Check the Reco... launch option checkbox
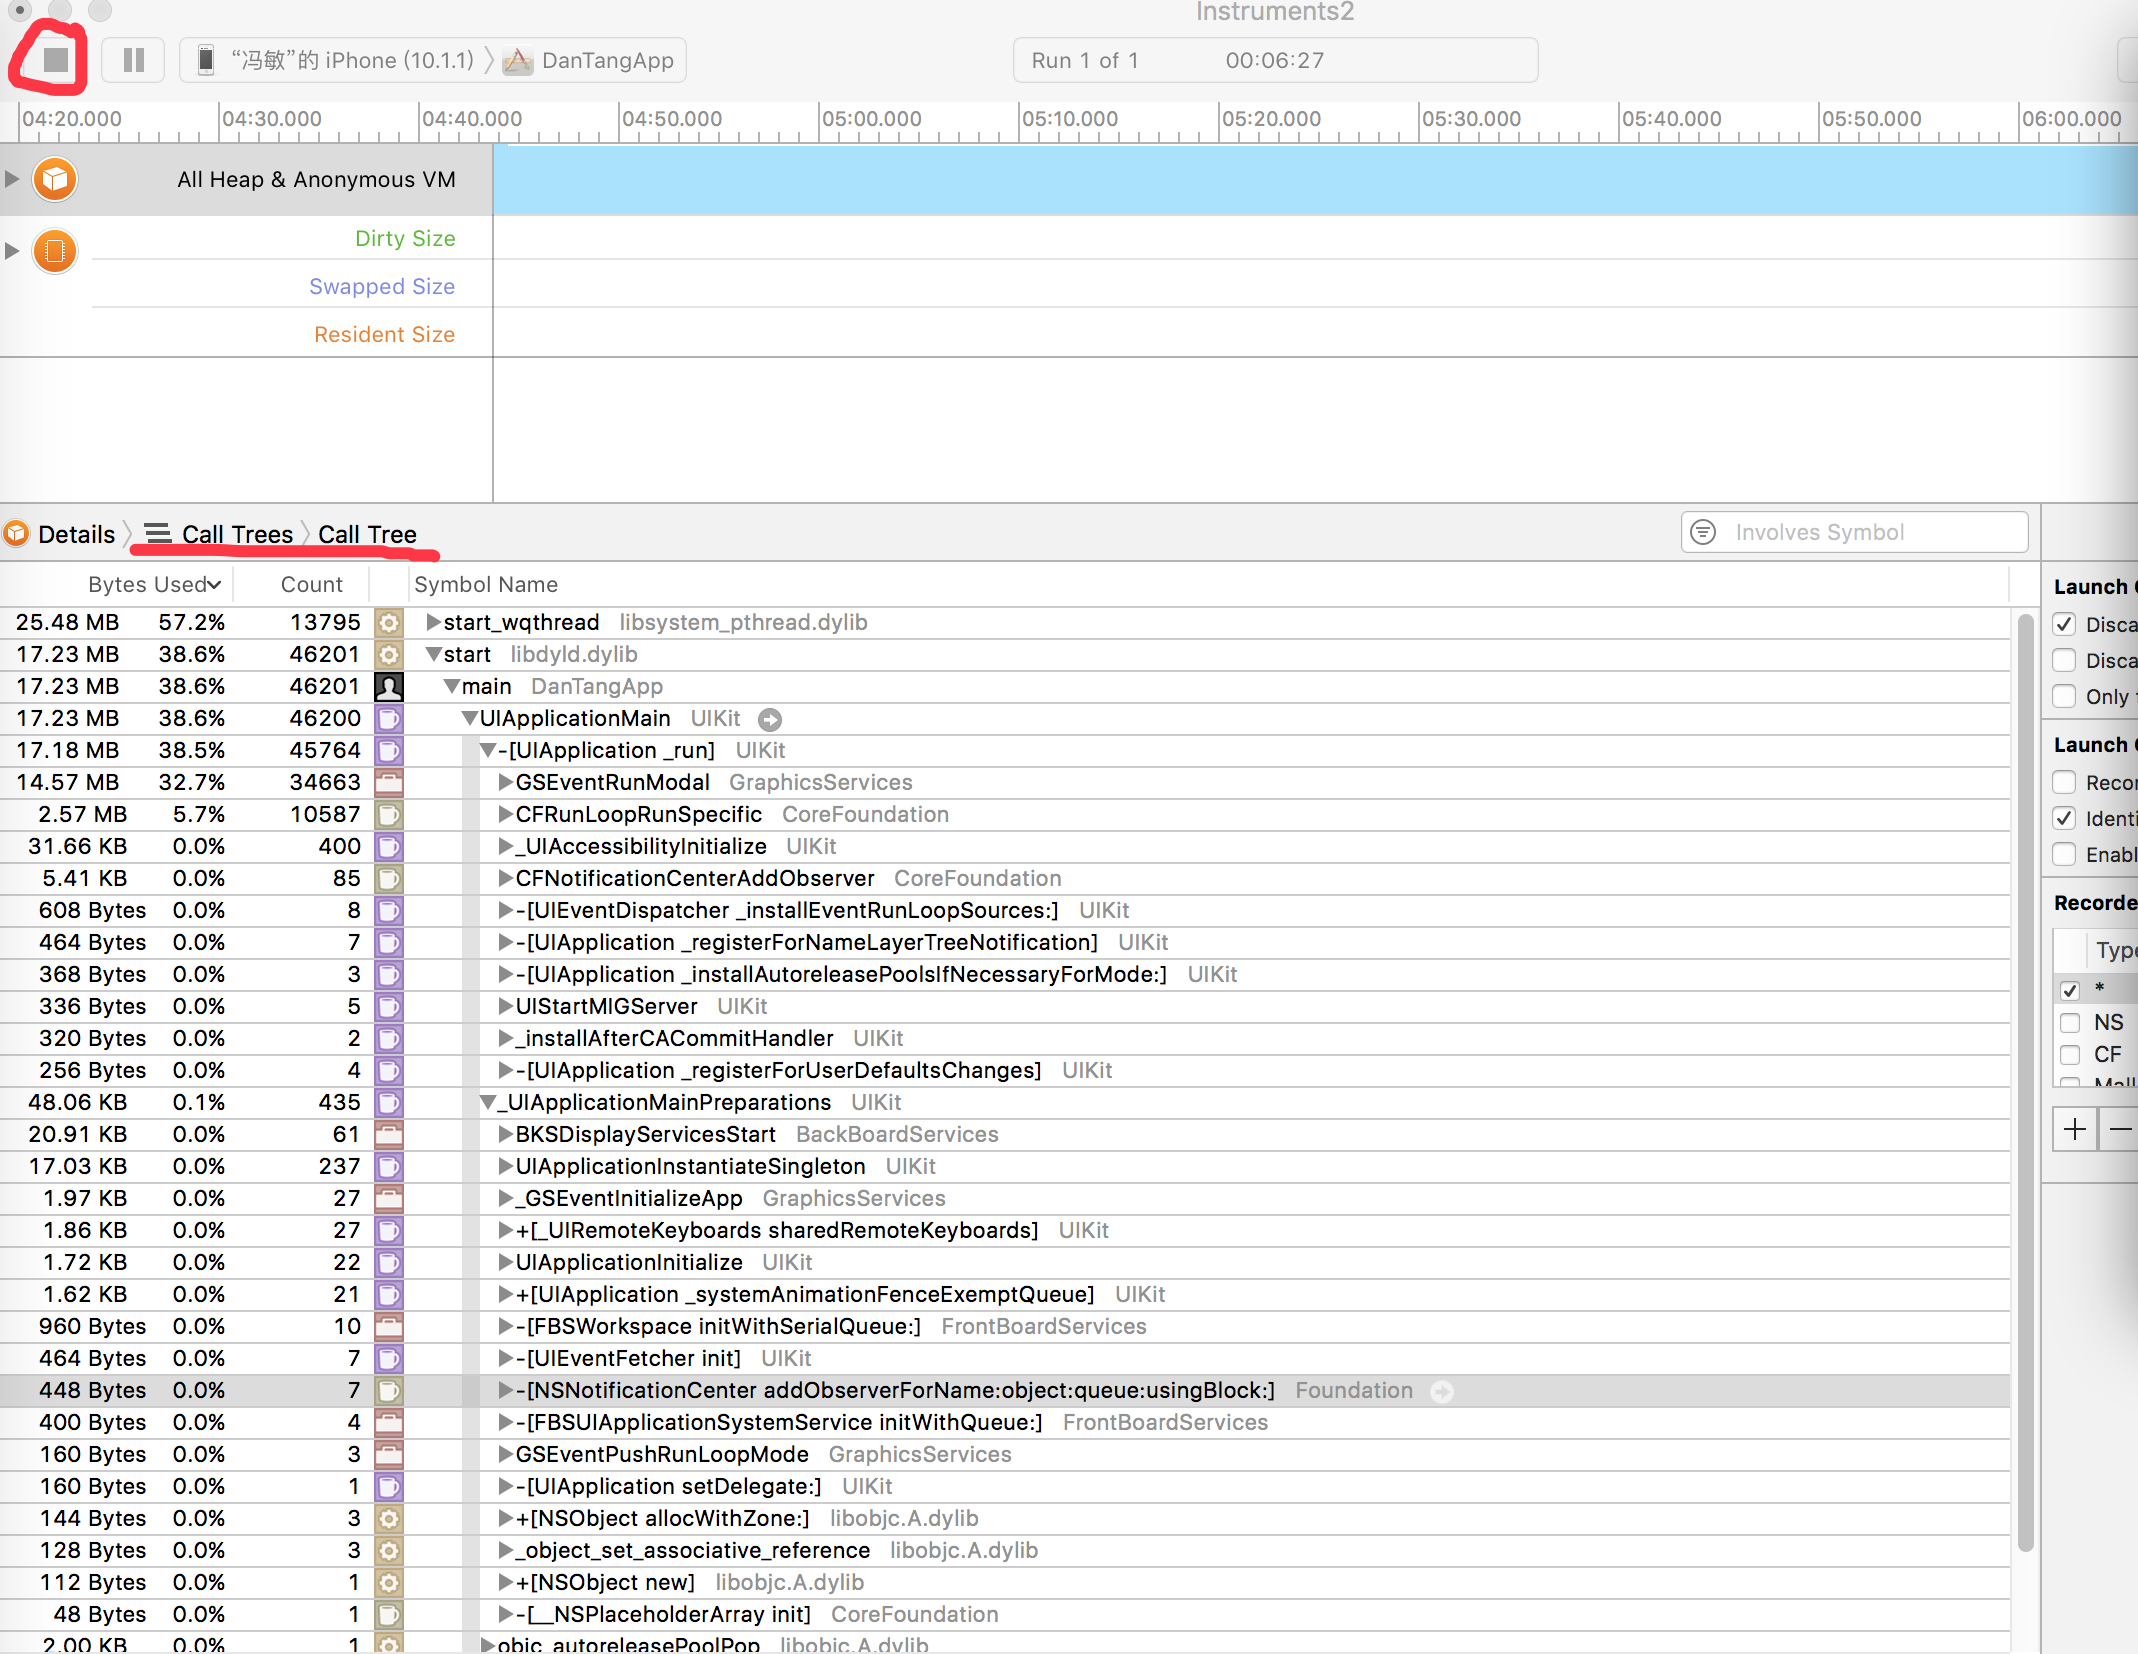The width and height of the screenshot is (2138, 1654). coord(2064,782)
